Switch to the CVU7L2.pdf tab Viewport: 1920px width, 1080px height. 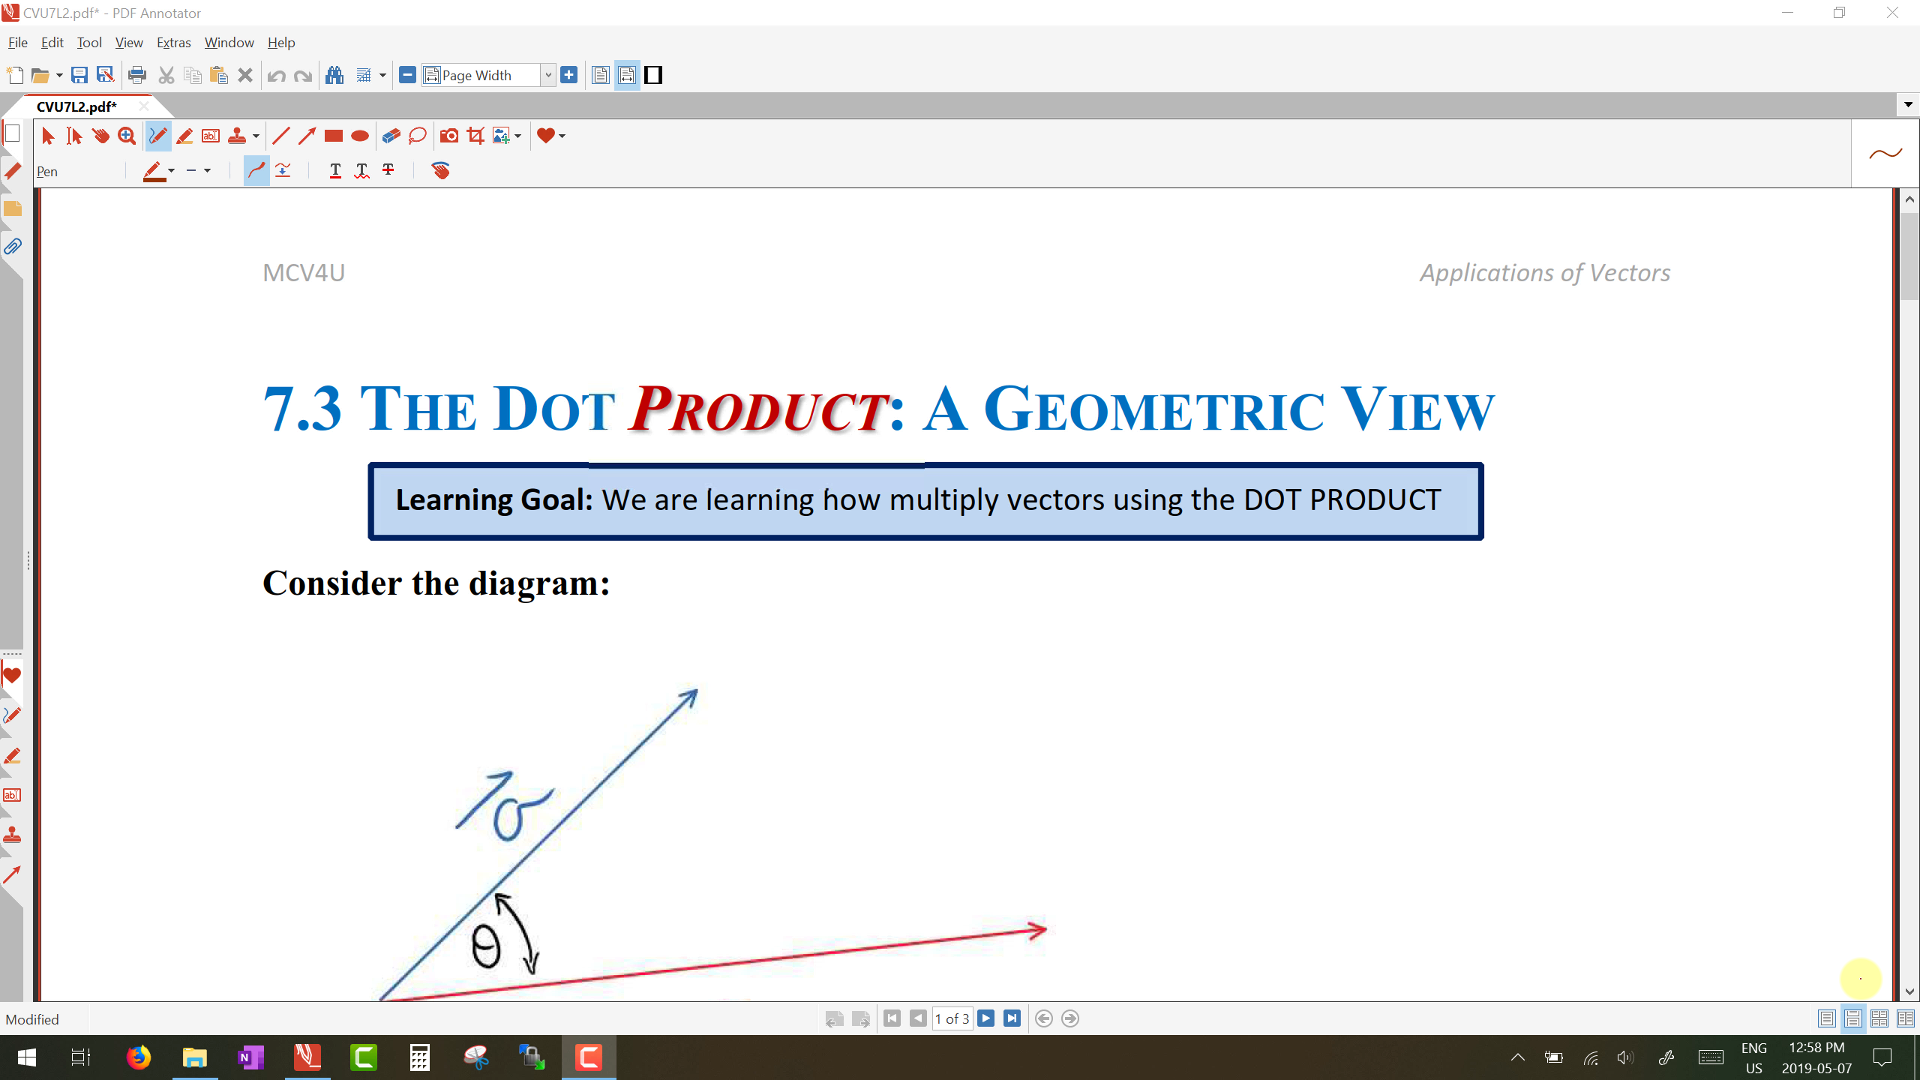tap(77, 106)
